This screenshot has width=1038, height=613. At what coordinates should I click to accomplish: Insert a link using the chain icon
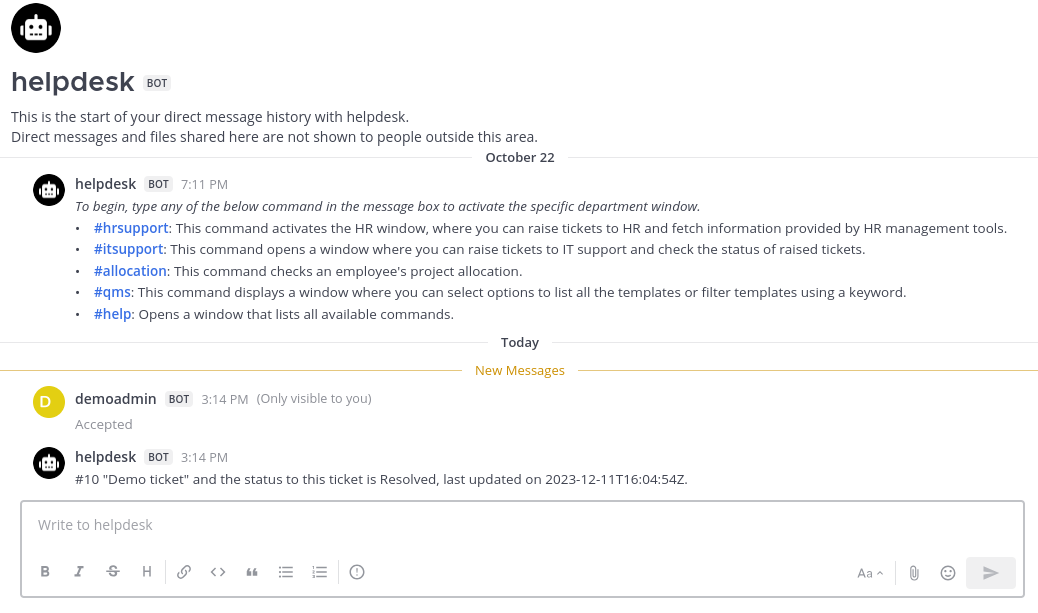point(184,572)
